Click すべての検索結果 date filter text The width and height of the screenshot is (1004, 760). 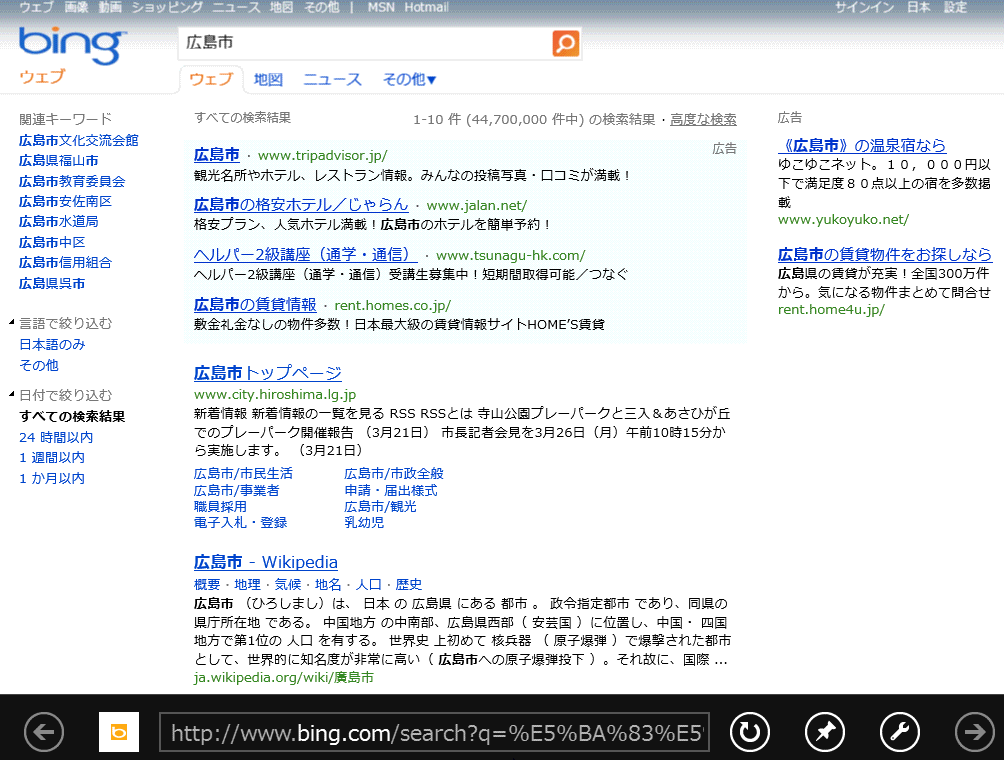72,416
